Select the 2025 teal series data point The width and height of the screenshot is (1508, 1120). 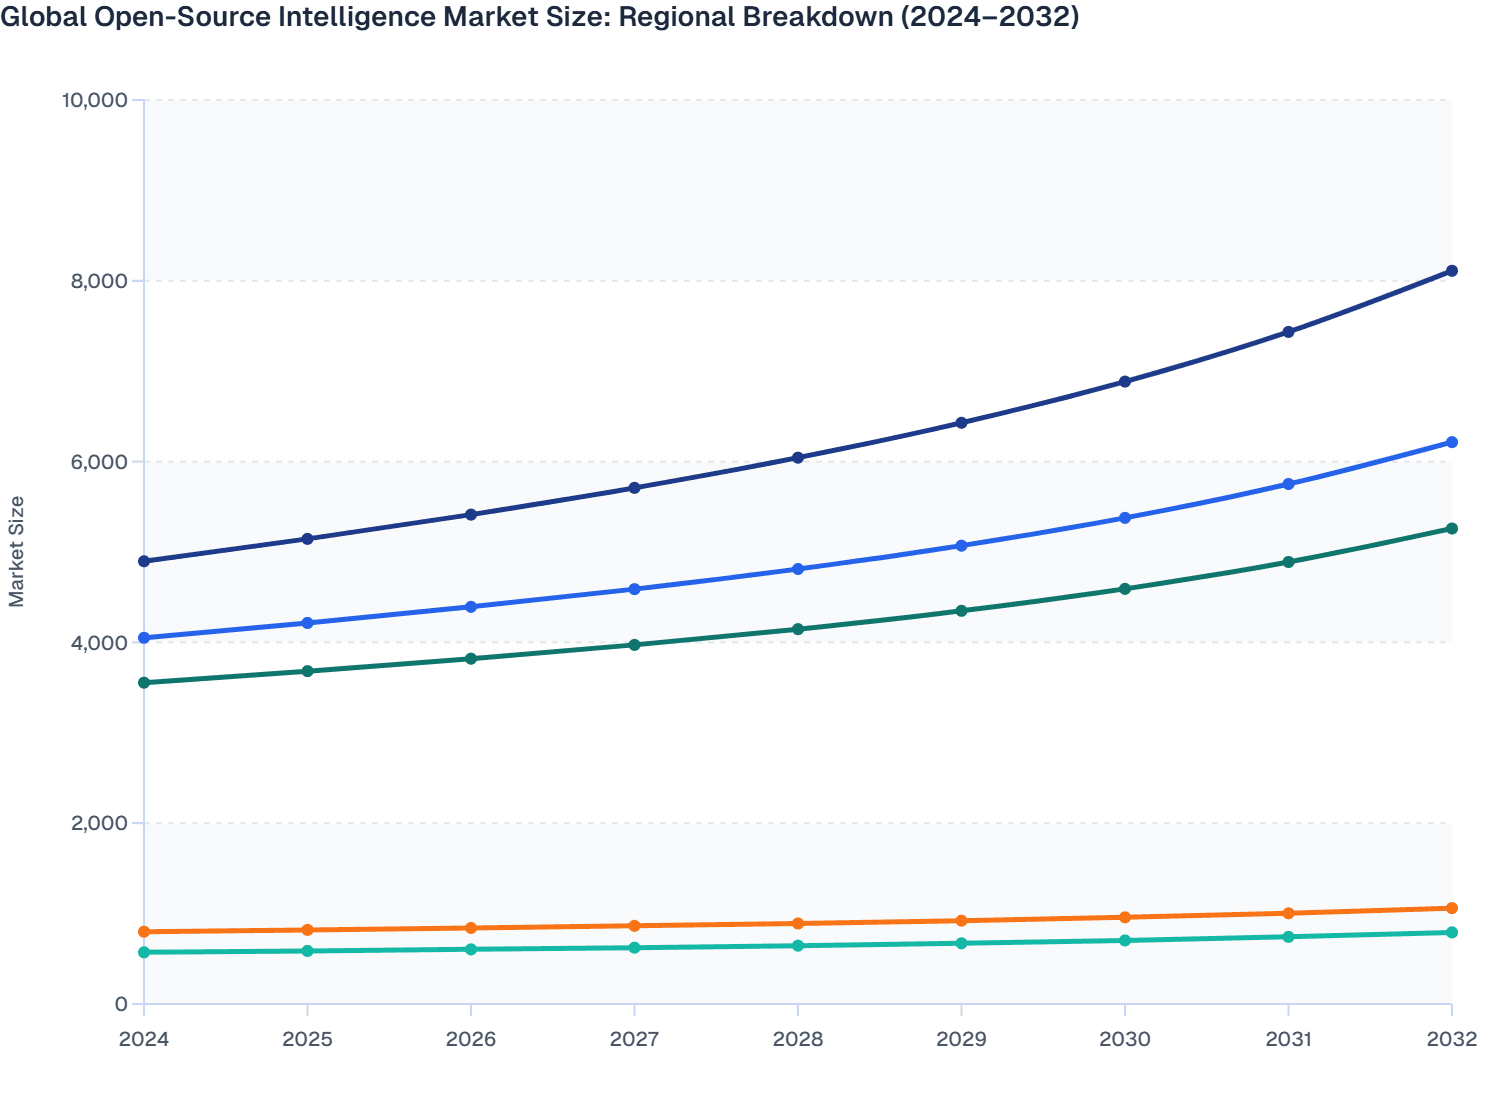pos(307,951)
